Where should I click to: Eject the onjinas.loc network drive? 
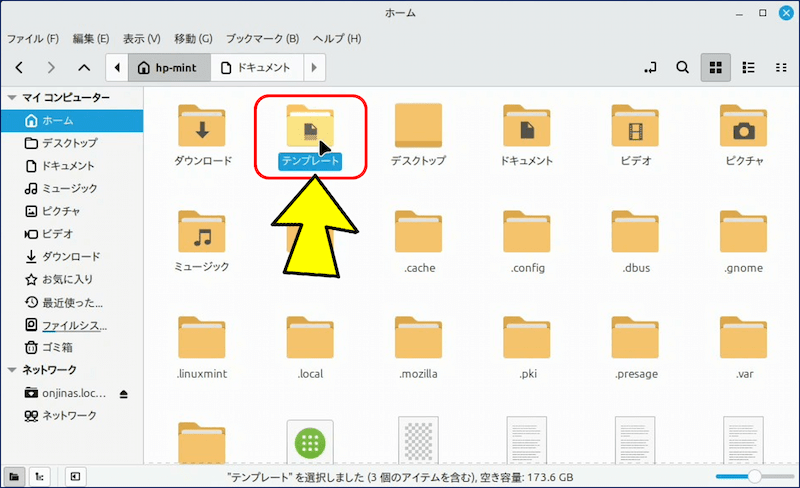click(123, 393)
